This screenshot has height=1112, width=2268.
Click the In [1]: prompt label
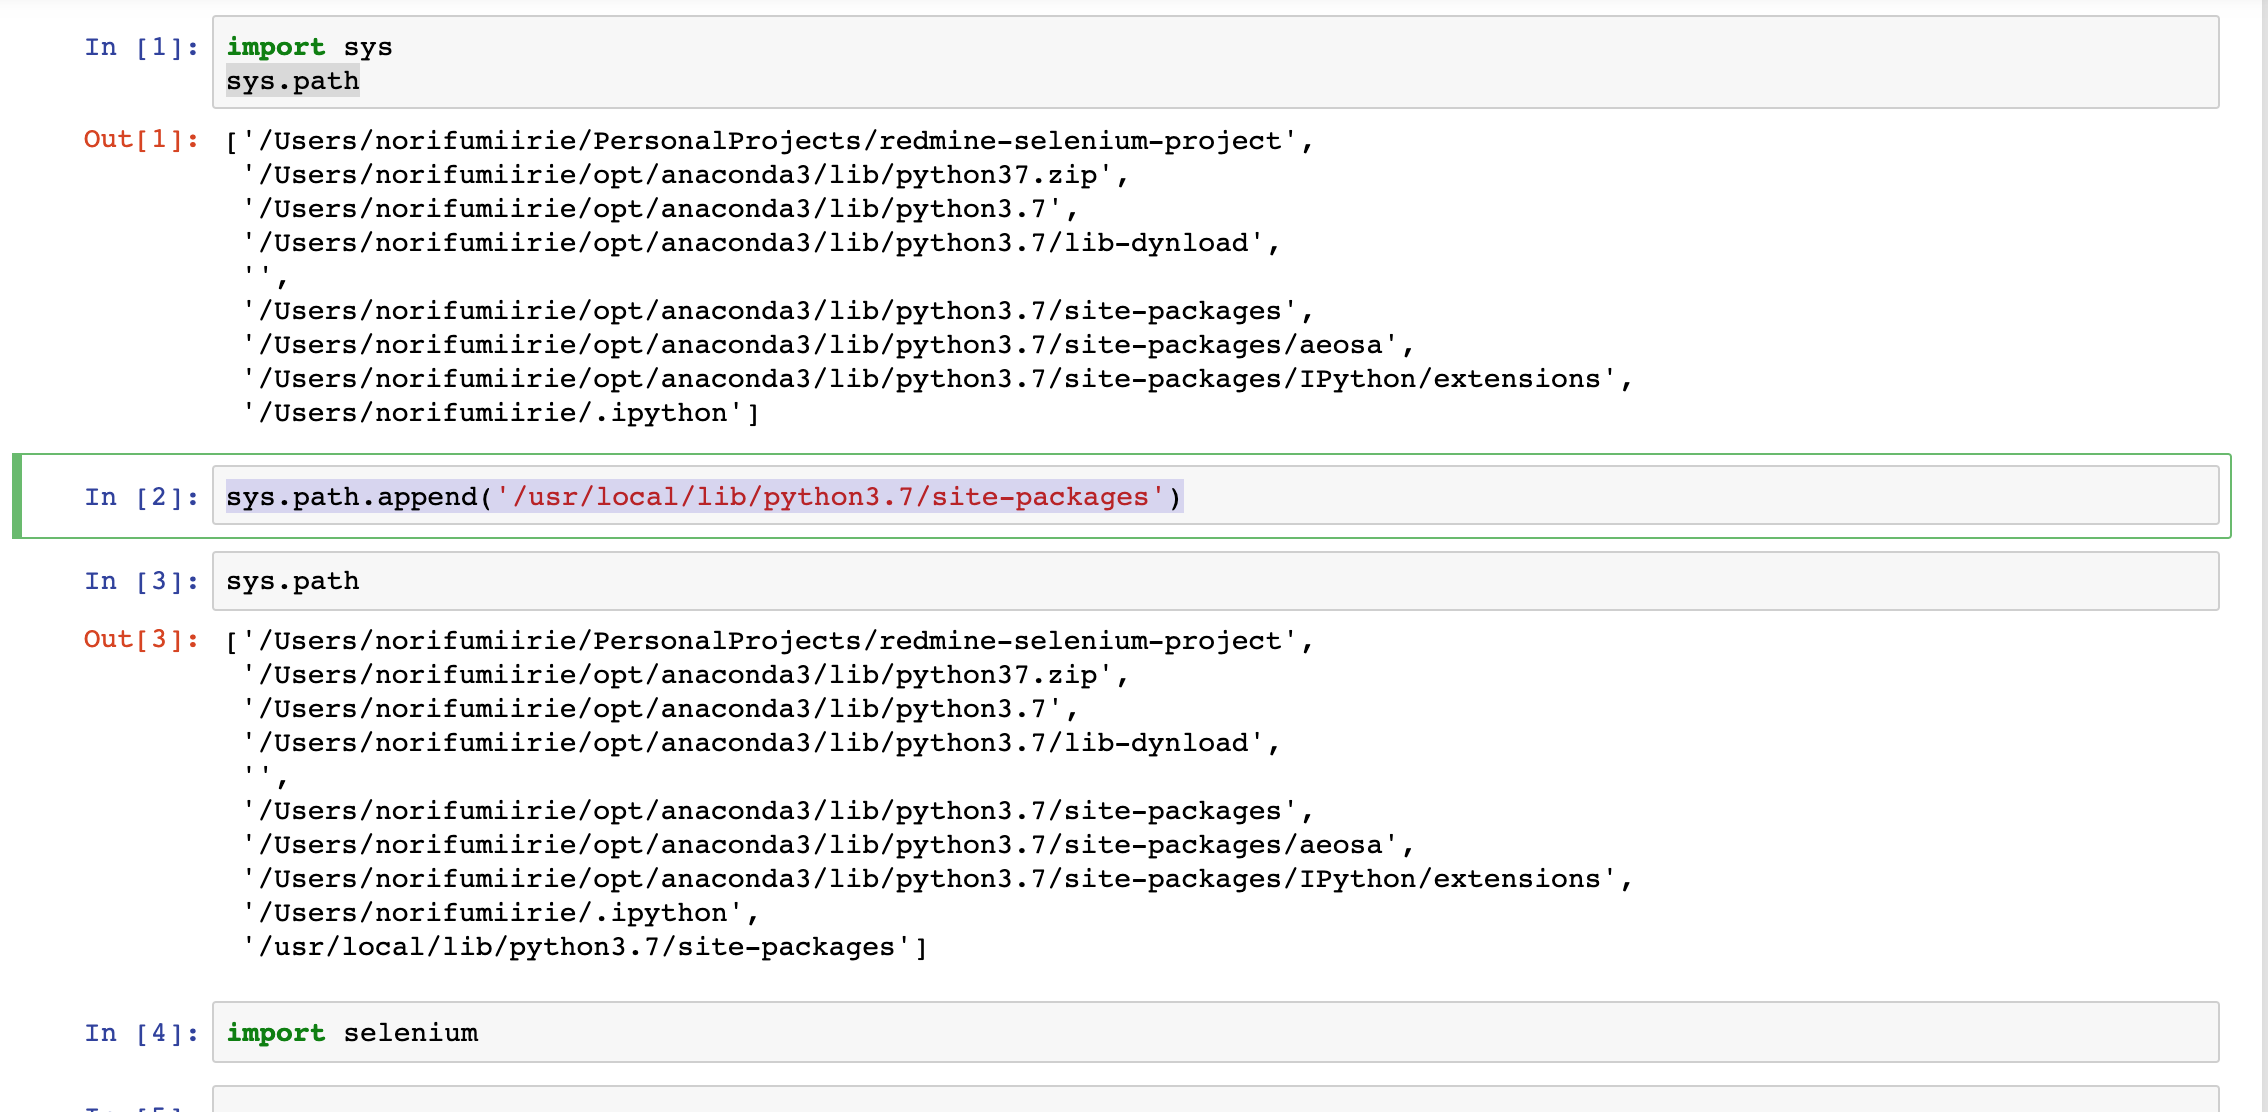tap(140, 46)
